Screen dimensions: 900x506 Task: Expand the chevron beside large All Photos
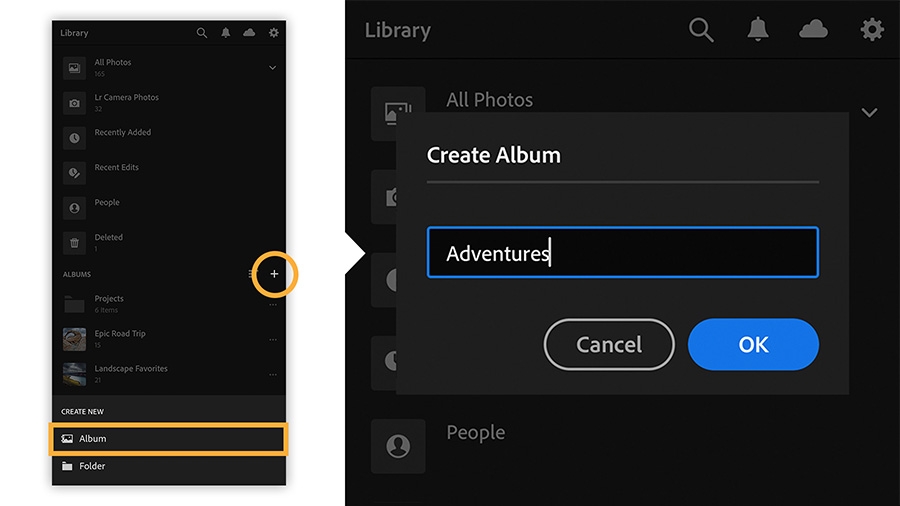pyautogui.click(x=869, y=113)
